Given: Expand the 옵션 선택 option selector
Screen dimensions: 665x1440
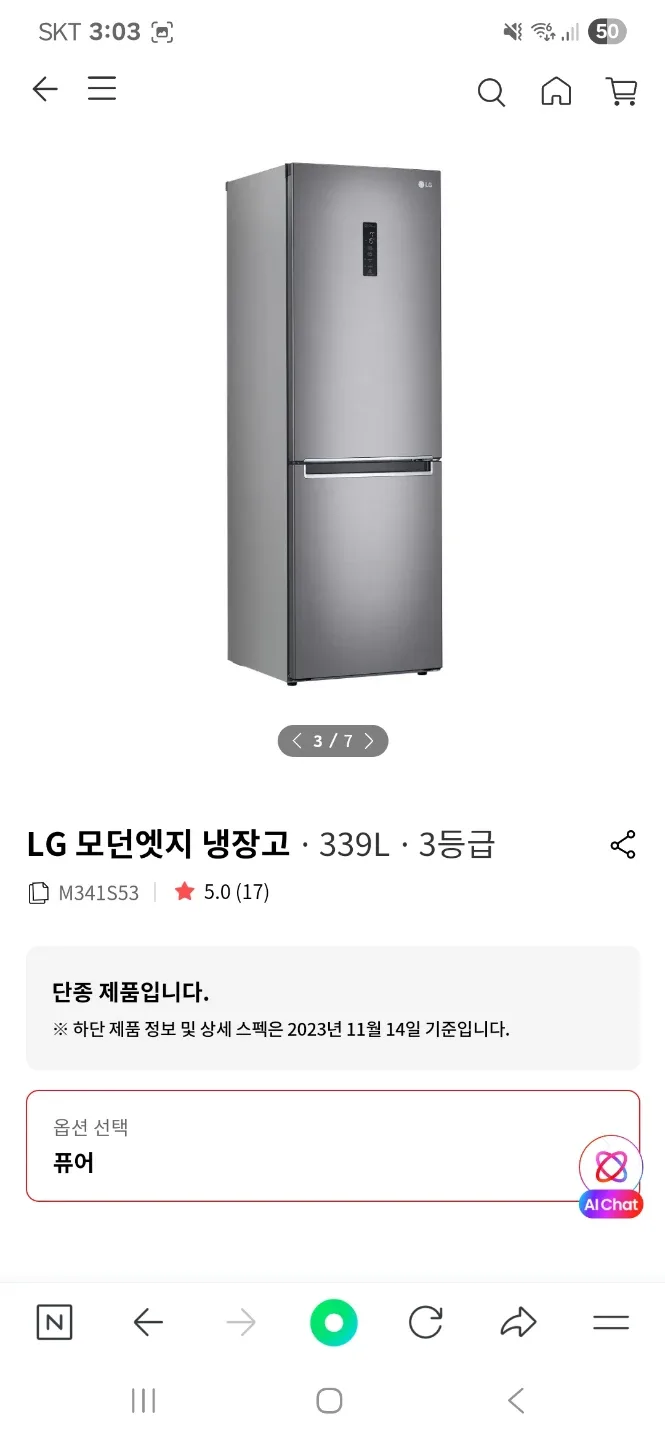Looking at the screenshot, I should point(332,1145).
